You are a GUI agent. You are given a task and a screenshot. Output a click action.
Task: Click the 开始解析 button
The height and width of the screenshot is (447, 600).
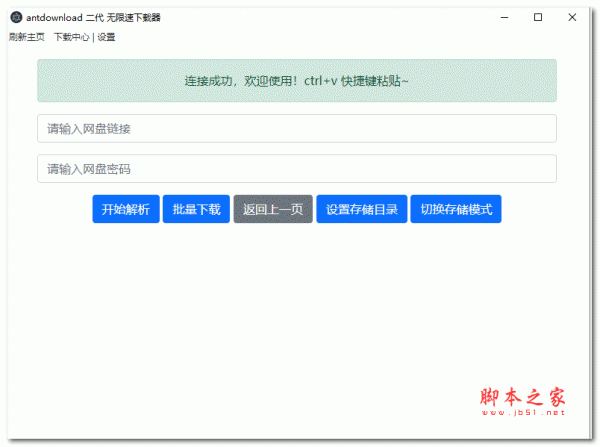[126, 209]
